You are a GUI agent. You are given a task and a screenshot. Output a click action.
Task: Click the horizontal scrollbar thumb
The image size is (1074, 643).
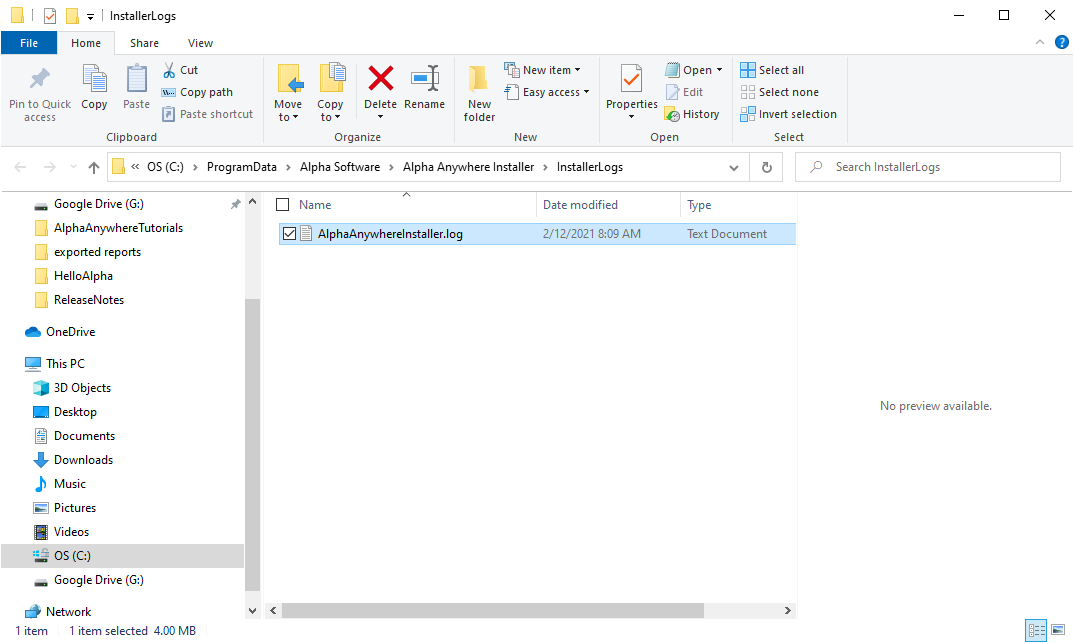click(492, 610)
